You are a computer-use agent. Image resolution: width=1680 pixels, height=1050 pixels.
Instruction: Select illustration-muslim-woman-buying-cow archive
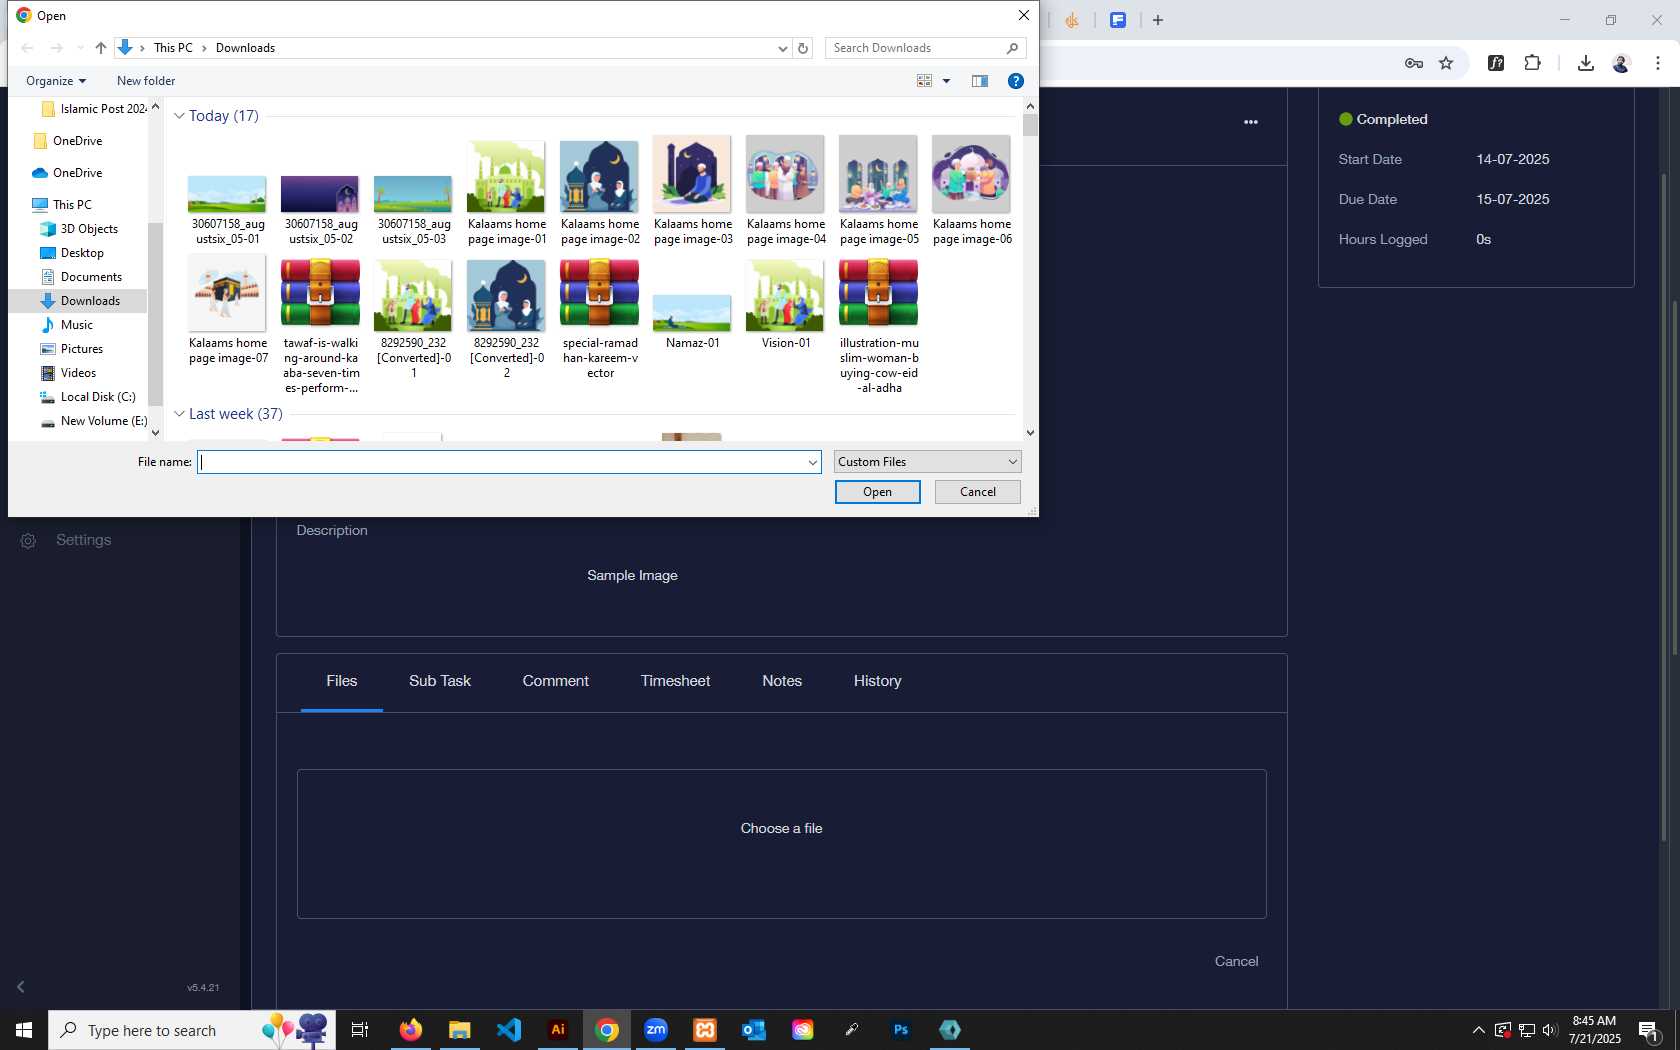click(879, 325)
